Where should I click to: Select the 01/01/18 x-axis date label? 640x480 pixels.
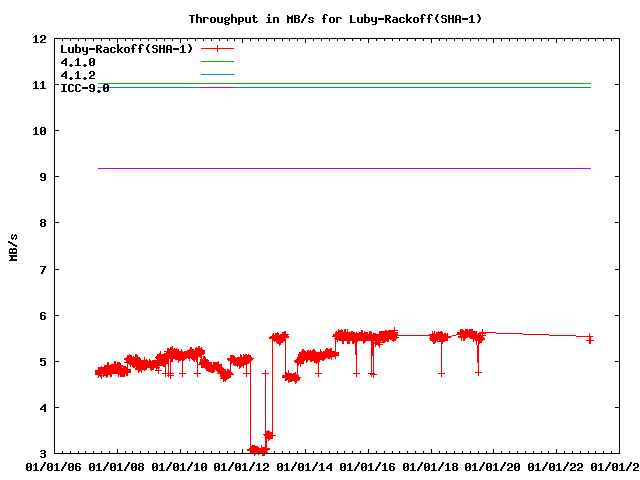432,467
